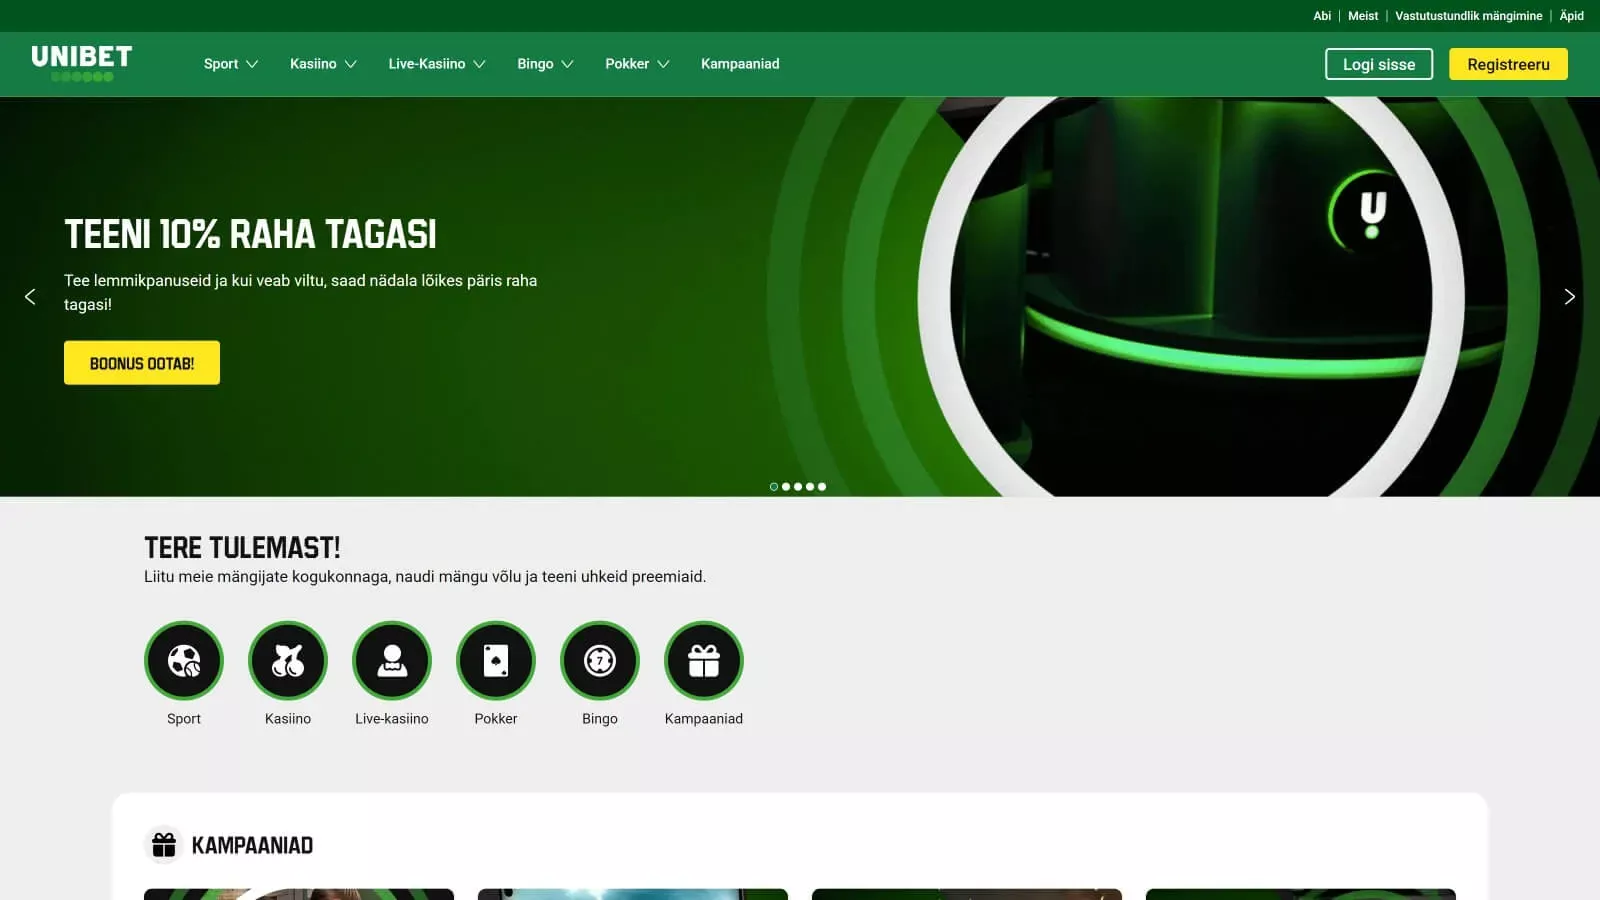This screenshot has width=1600, height=900.
Task: Open the Bingo ball icon
Action: click(600, 661)
